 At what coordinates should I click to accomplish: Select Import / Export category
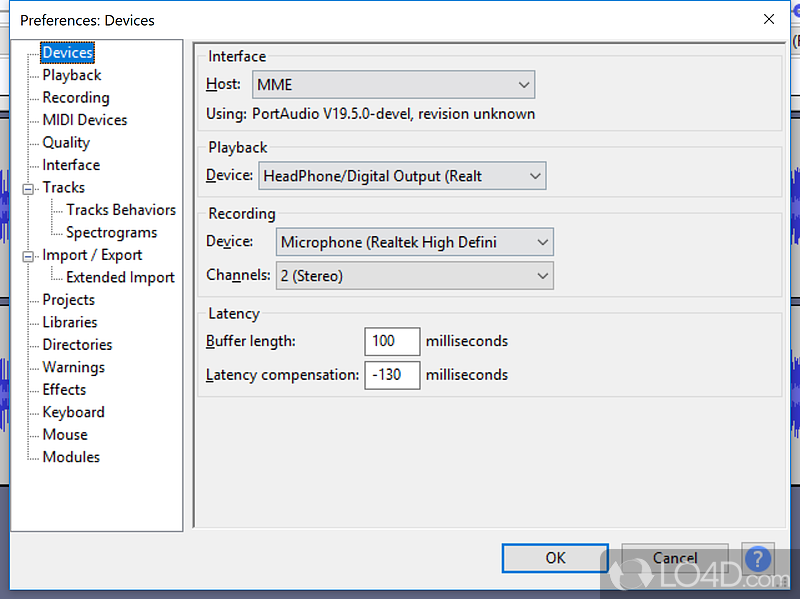point(92,255)
